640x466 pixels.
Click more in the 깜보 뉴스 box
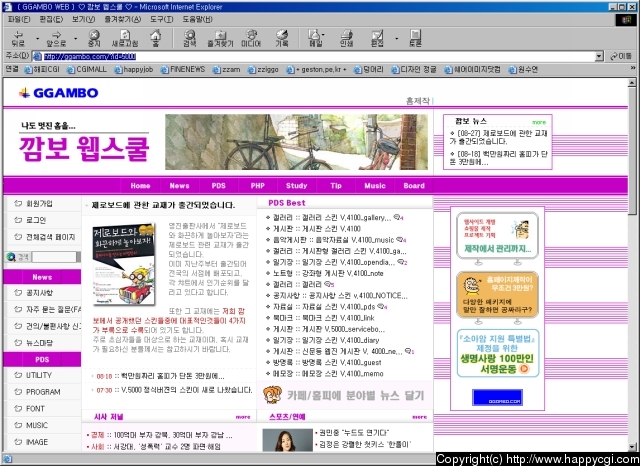[x=539, y=122]
